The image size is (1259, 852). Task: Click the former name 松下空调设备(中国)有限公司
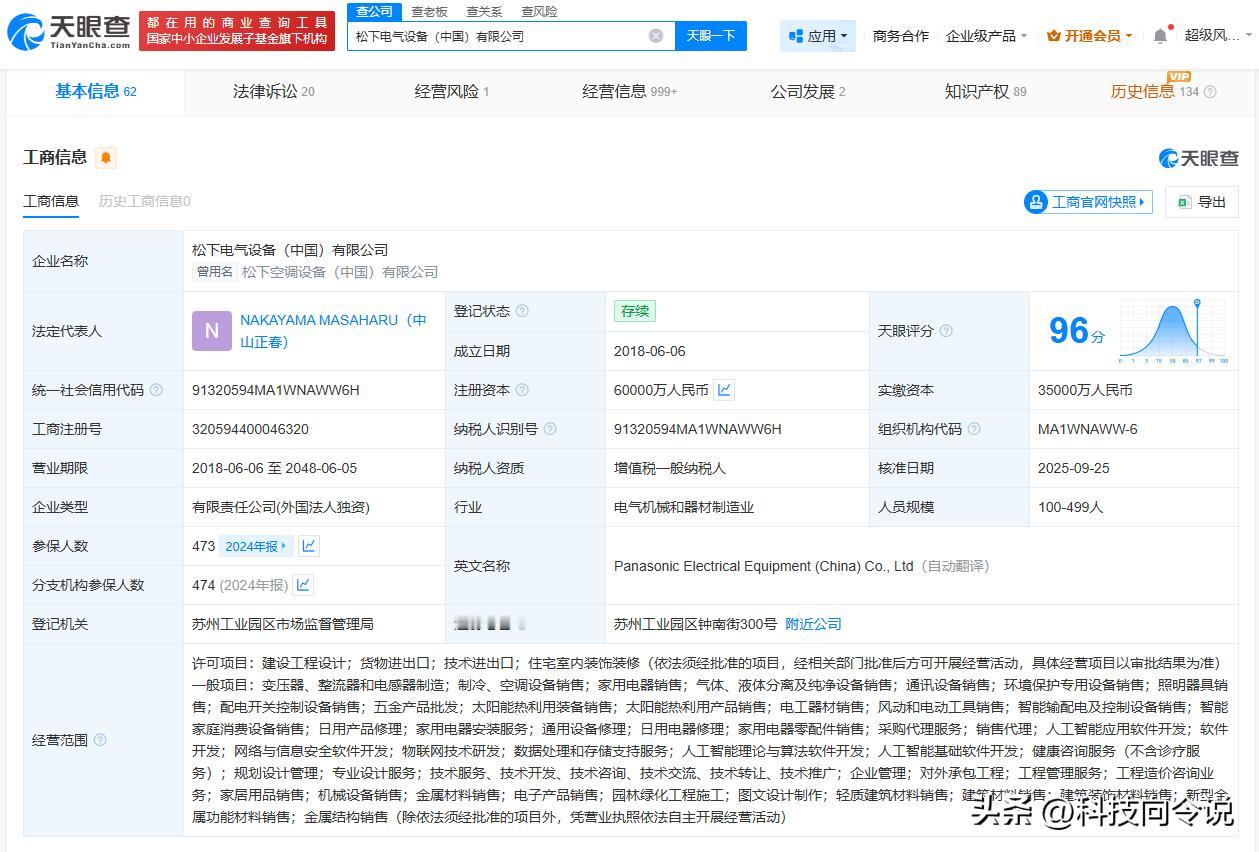(x=340, y=272)
